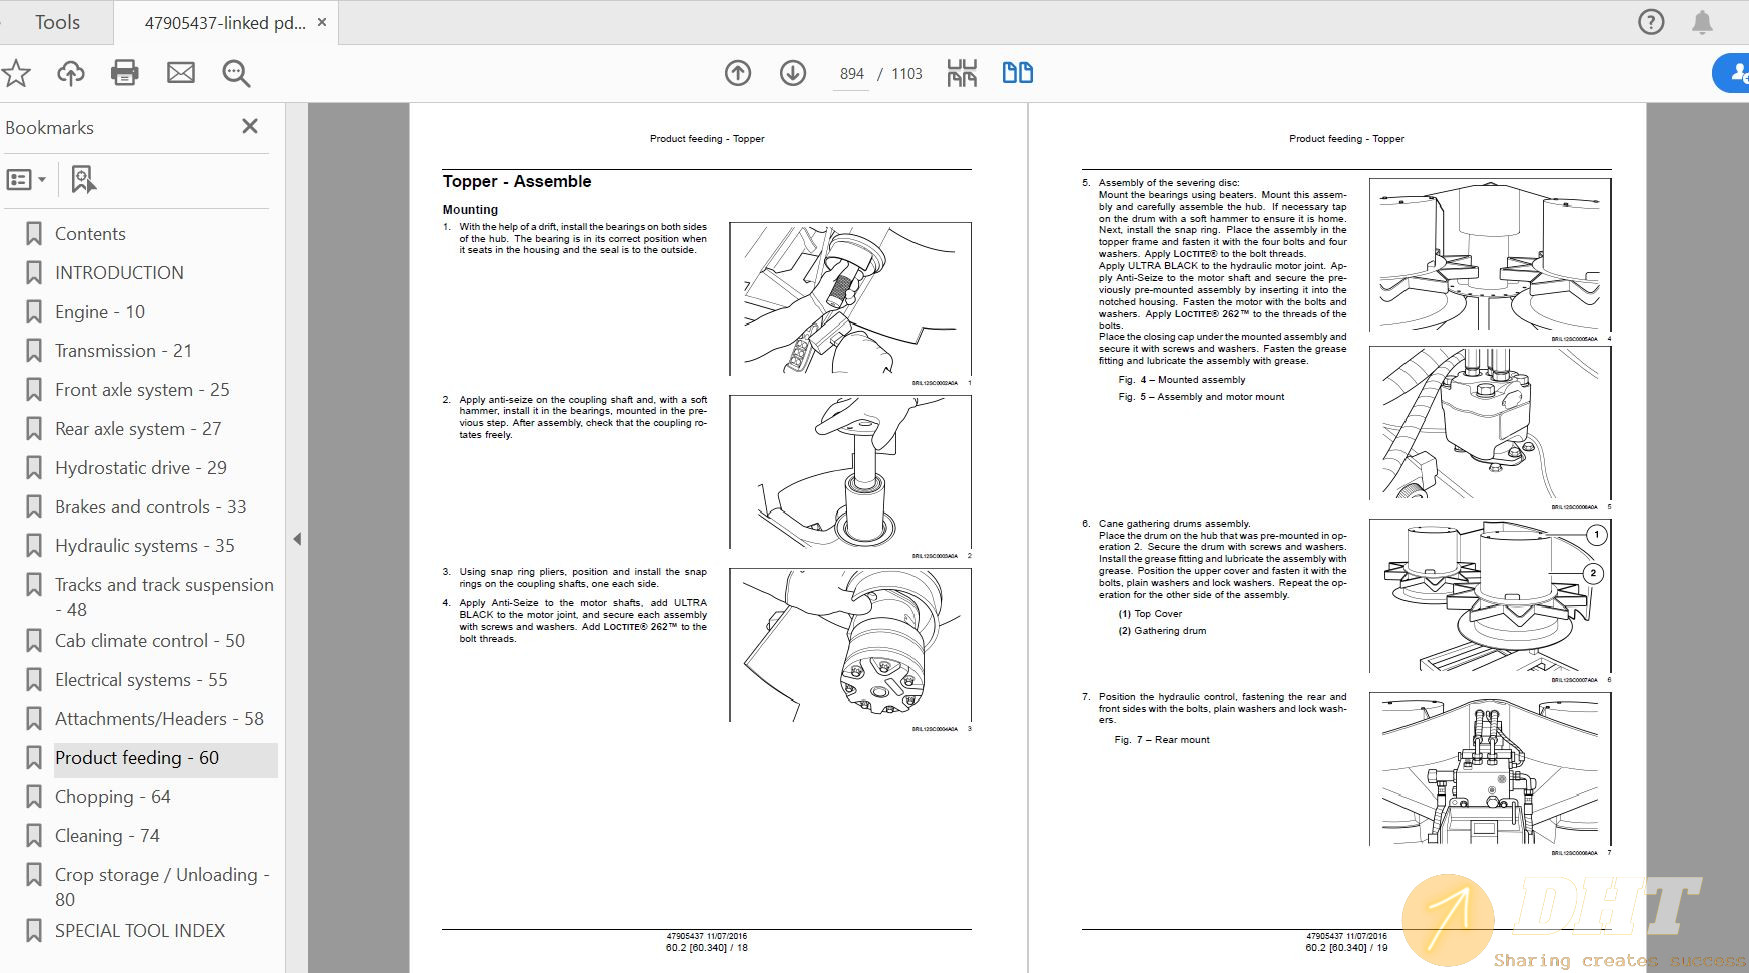1749x973 pixels.
Task: Click the envelope email icon
Action: [181, 73]
